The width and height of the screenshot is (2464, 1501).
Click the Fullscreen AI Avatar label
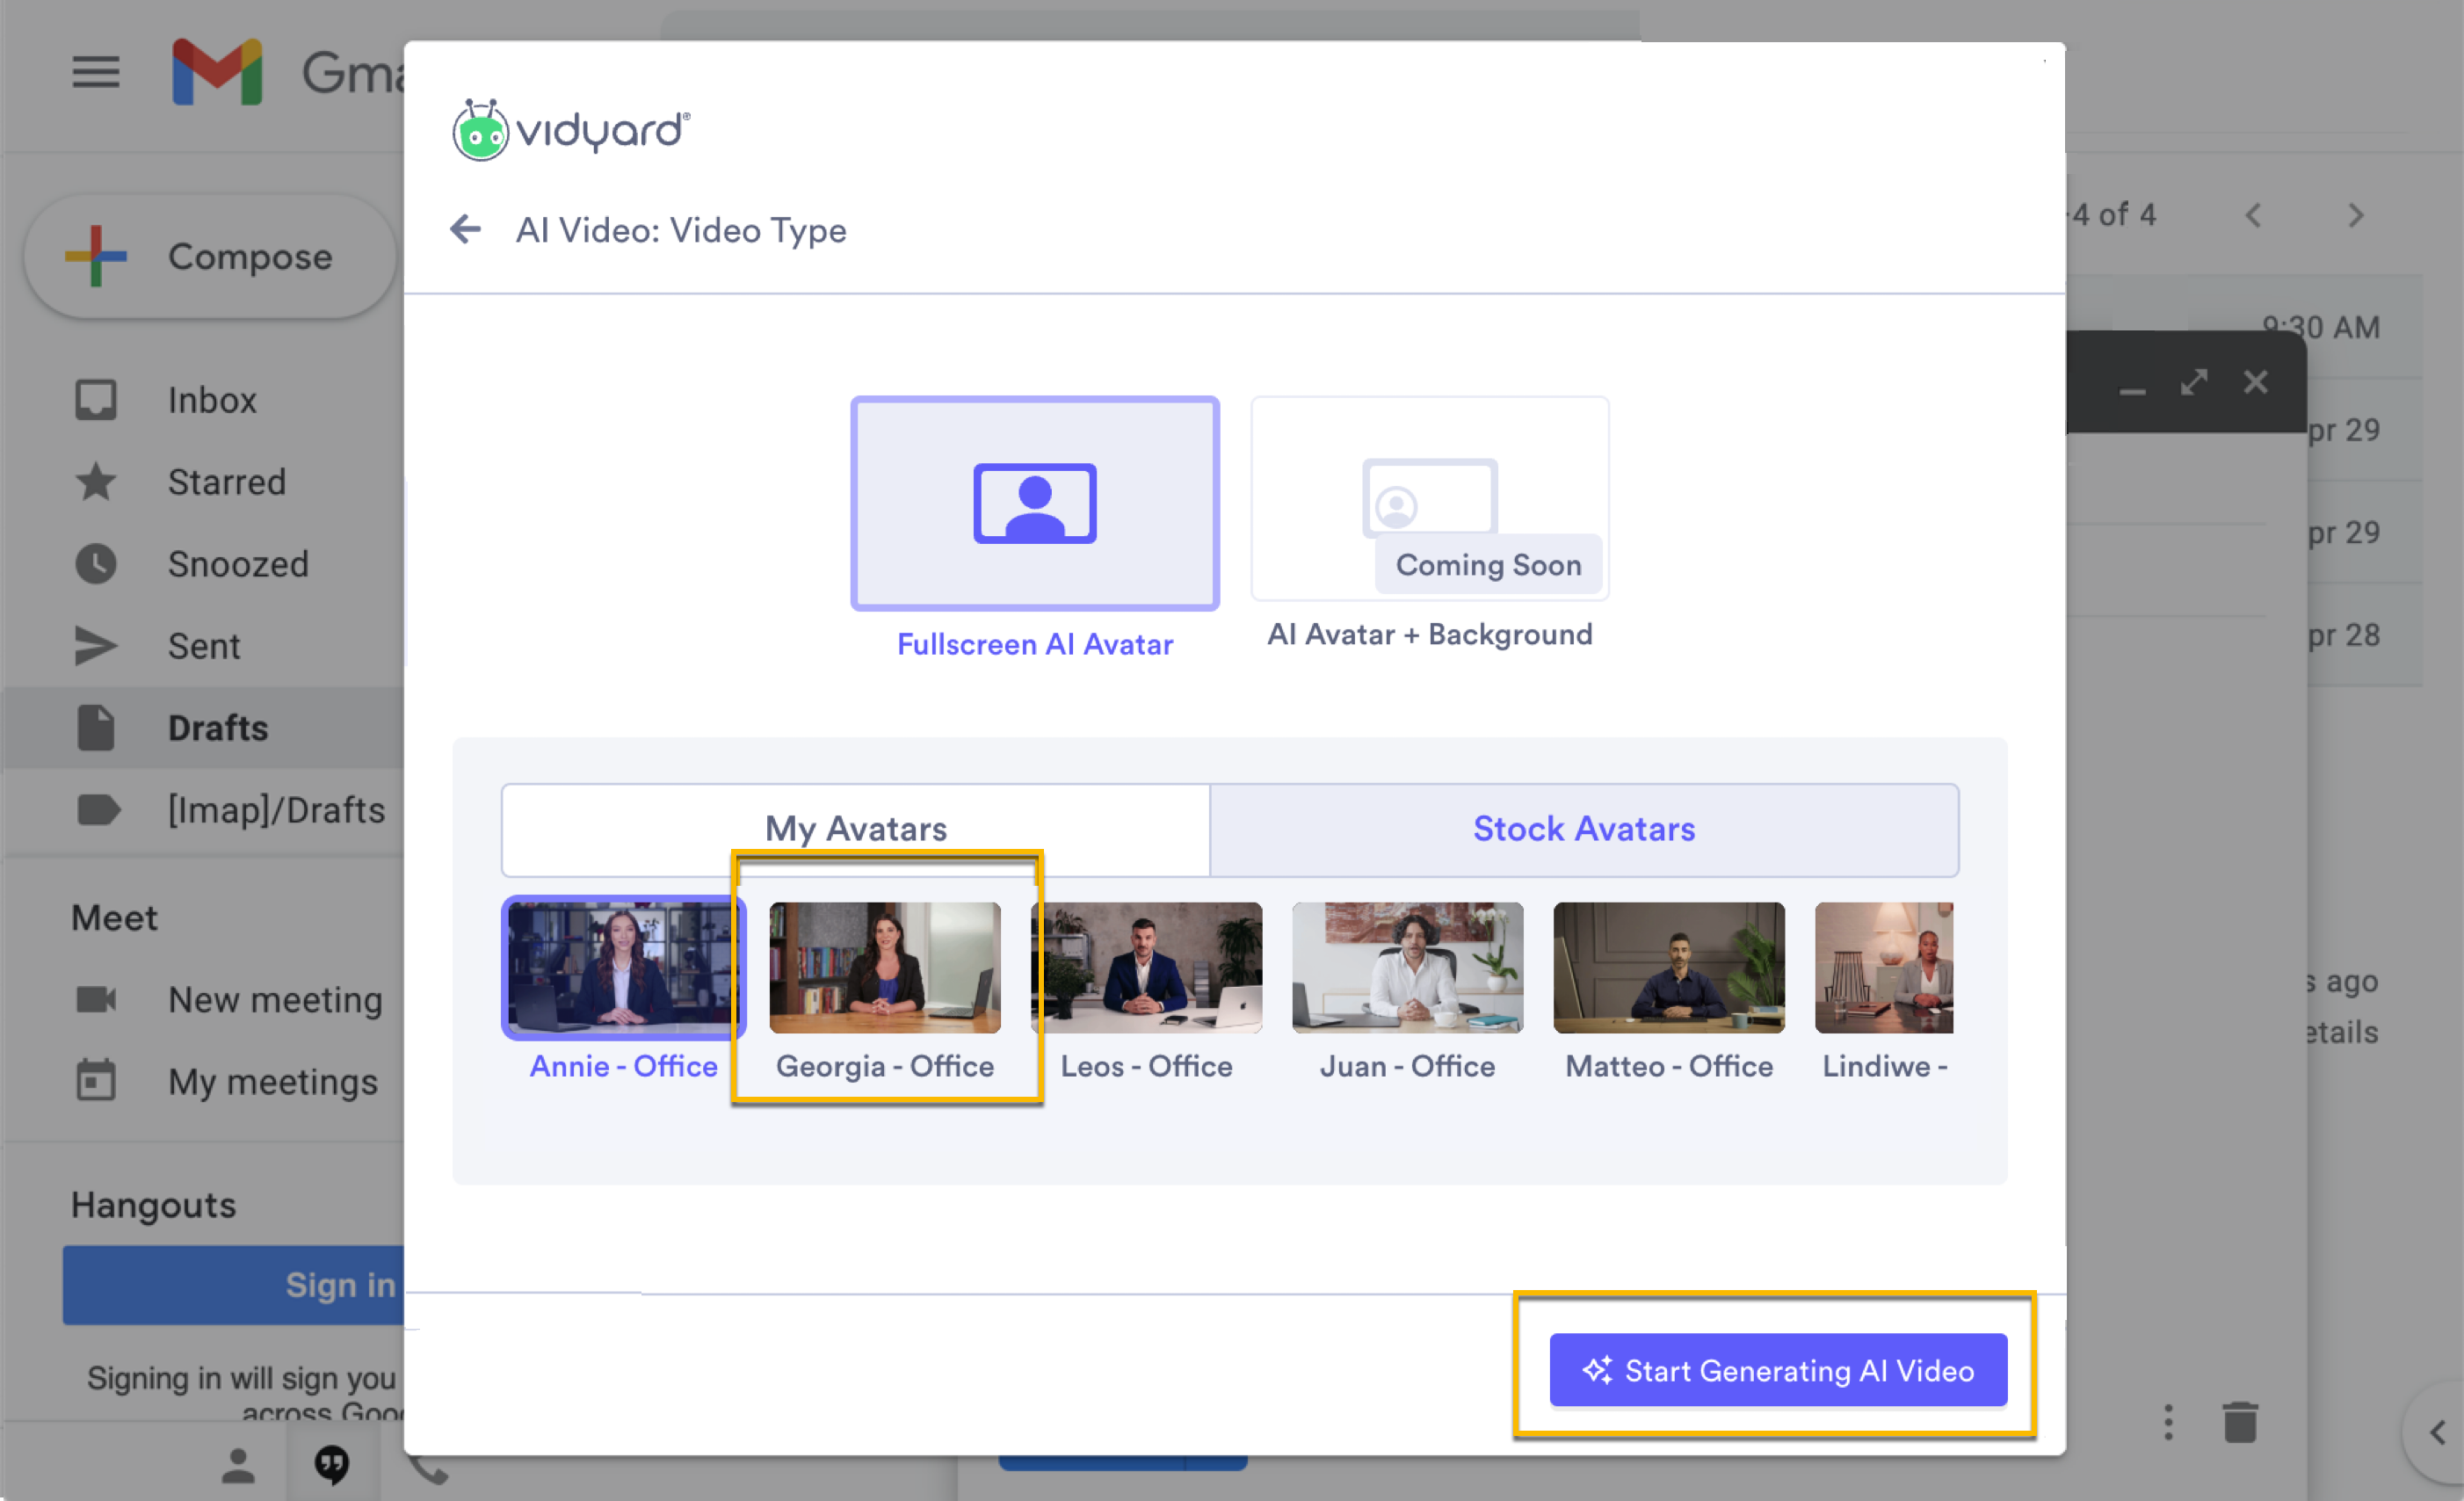click(x=1035, y=645)
